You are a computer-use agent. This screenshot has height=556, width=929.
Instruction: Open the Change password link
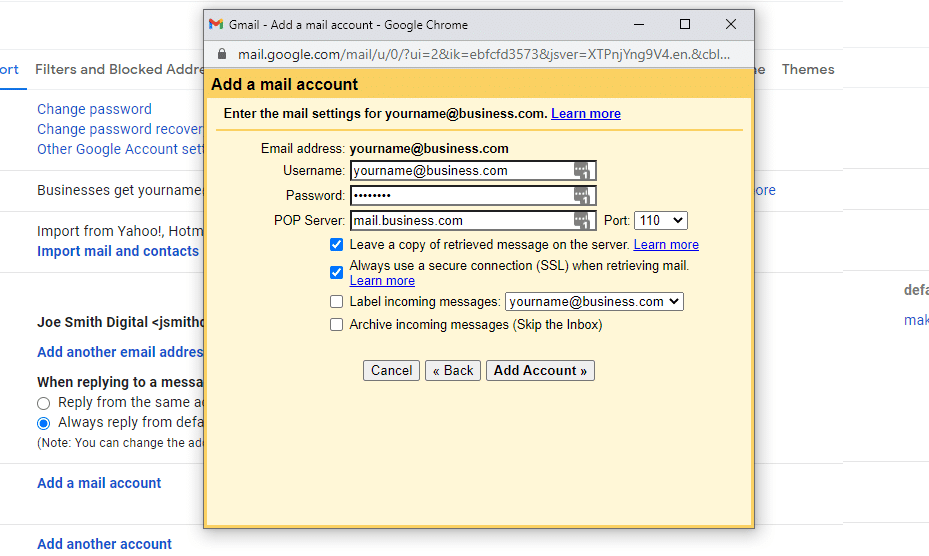point(94,109)
